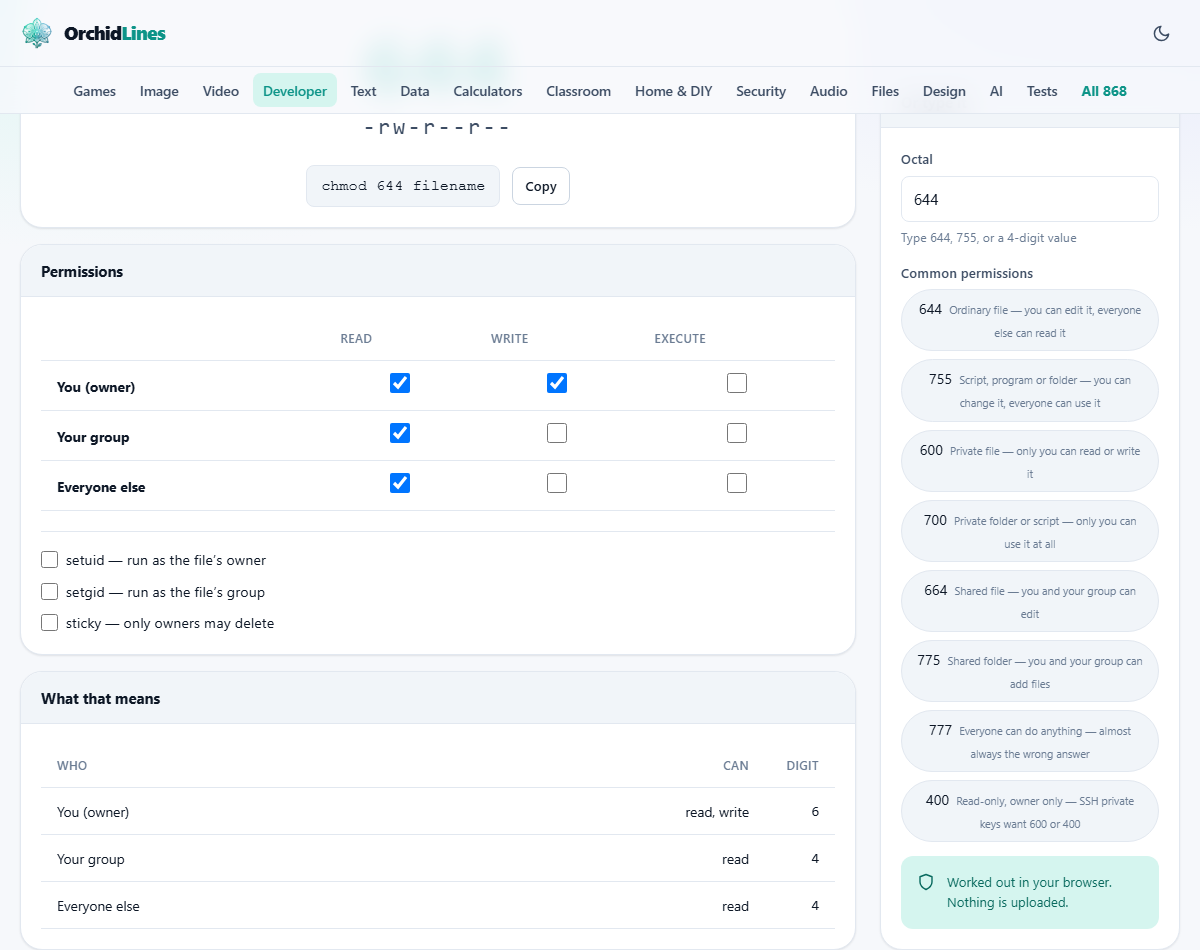Pick the 400 read-only owner preset
This screenshot has width=1200, height=950.
pyautogui.click(x=1030, y=811)
